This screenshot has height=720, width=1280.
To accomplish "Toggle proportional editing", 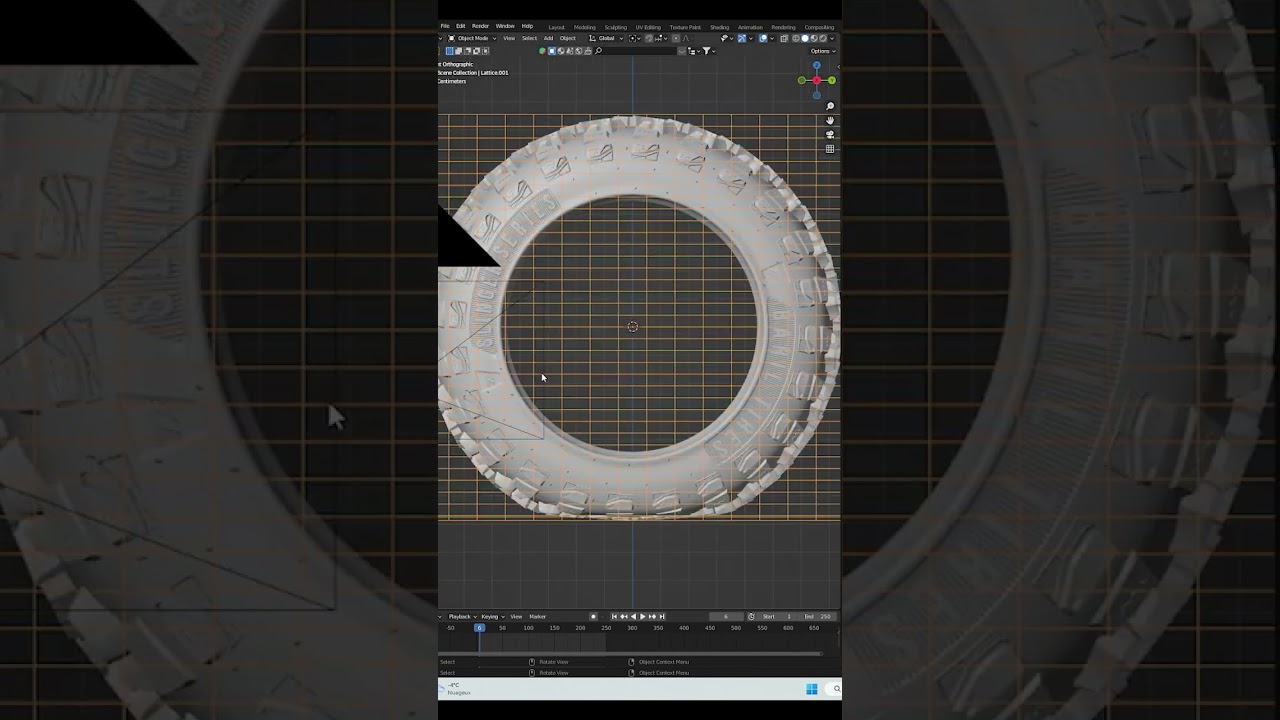I will point(676,38).
